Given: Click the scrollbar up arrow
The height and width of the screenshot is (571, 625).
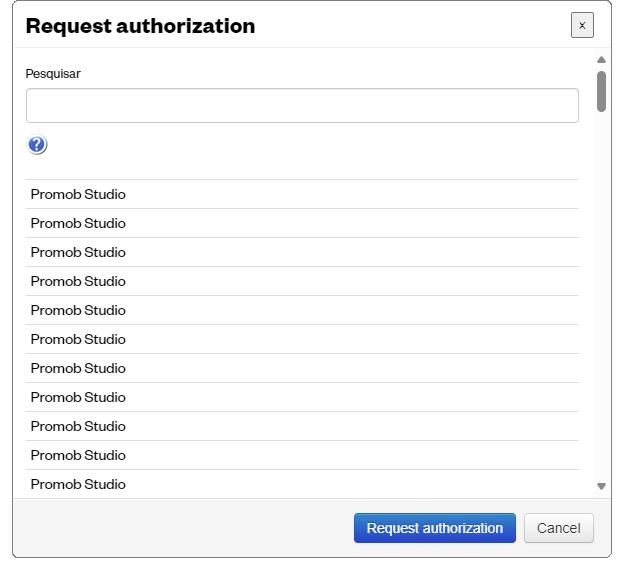Looking at the screenshot, I should [601, 60].
